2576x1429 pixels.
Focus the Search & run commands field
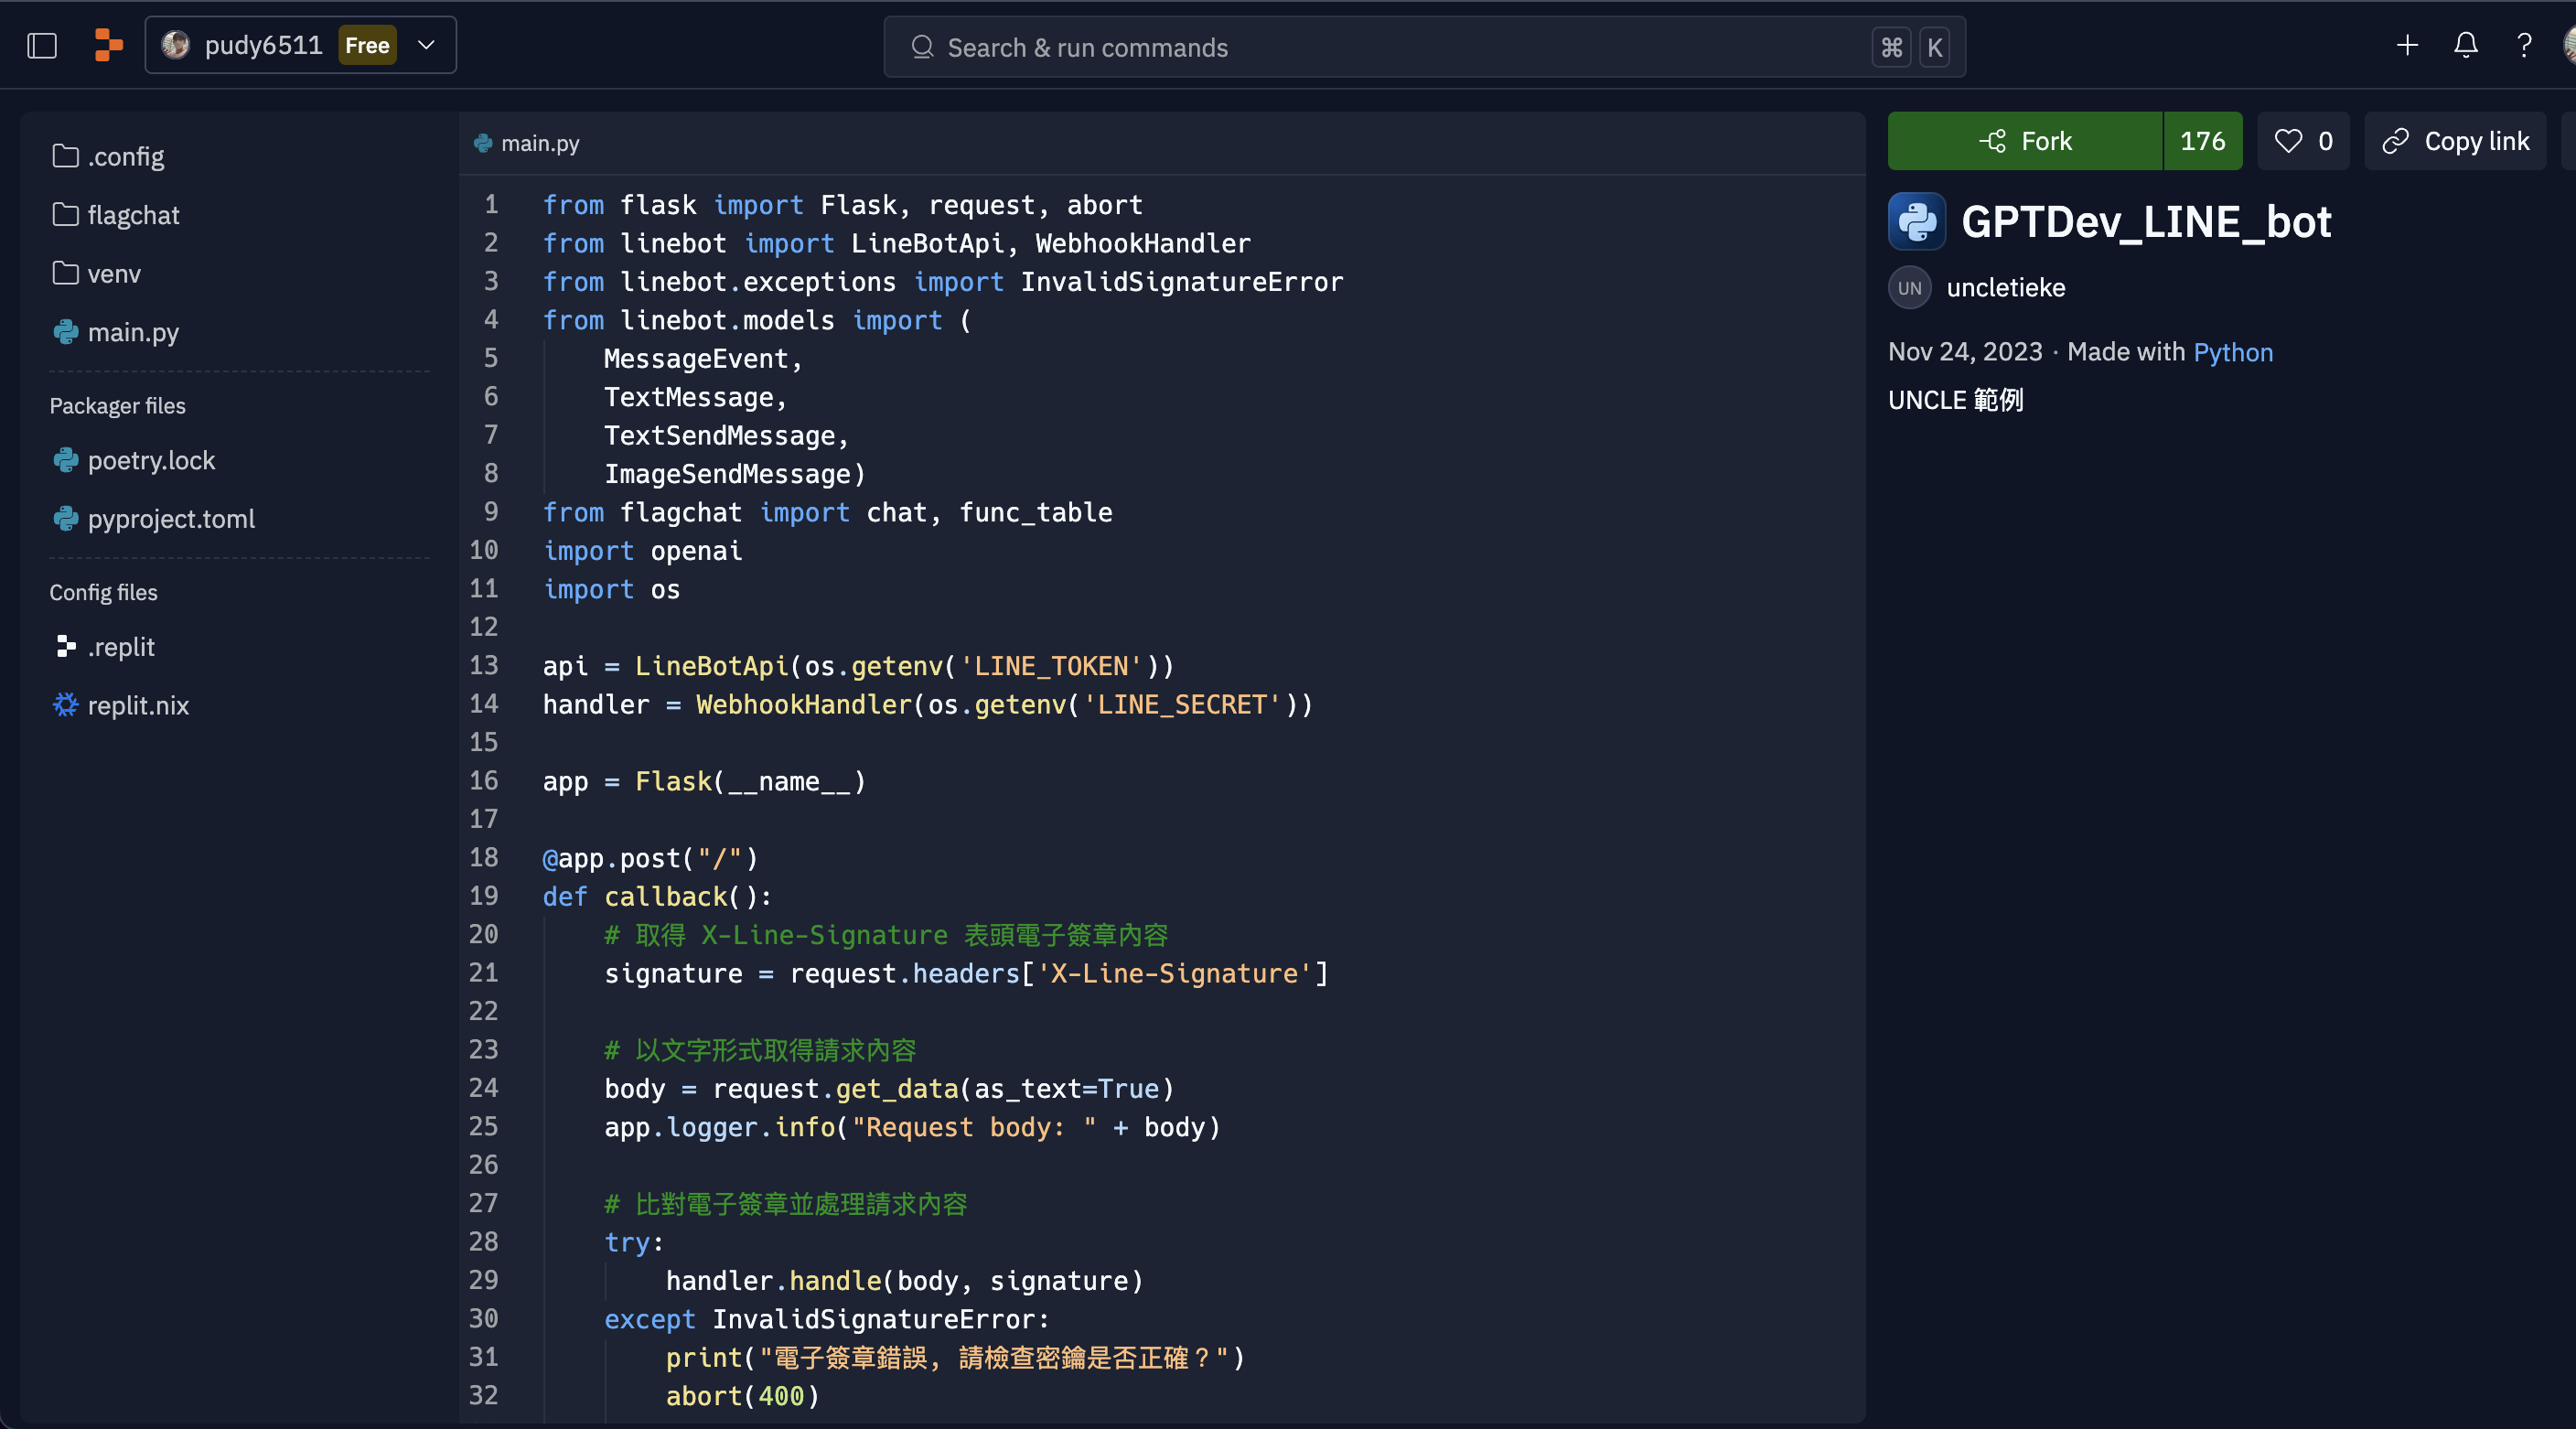(x=1424, y=47)
